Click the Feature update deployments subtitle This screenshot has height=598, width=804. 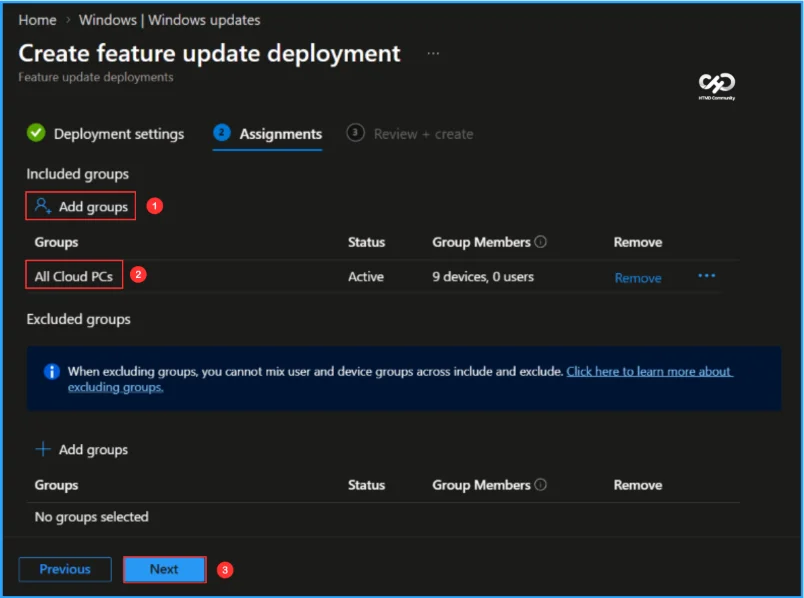click(x=96, y=77)
